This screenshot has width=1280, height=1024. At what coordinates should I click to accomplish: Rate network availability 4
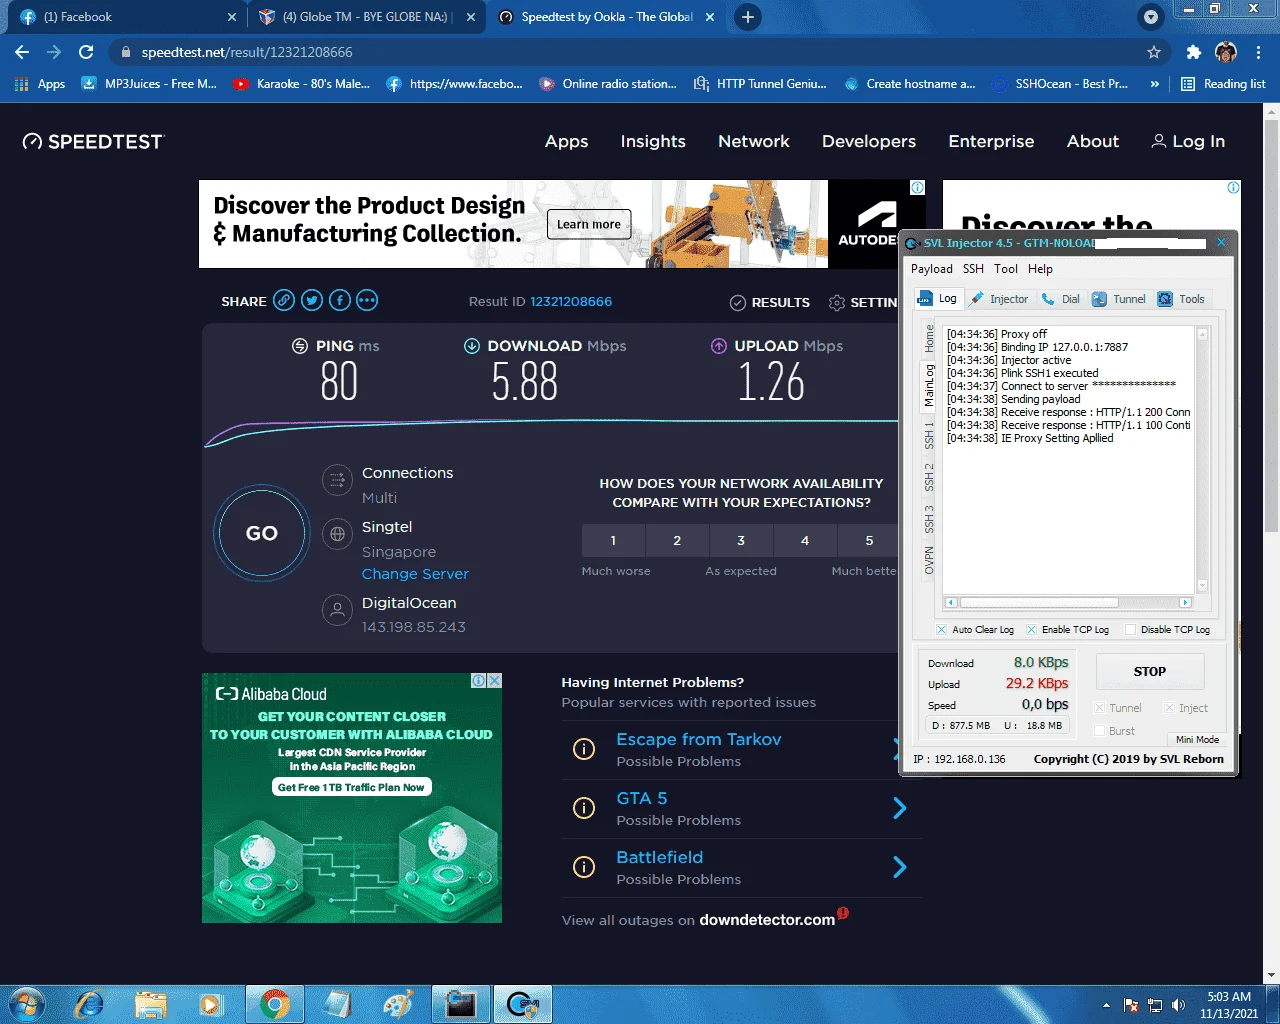805,540
